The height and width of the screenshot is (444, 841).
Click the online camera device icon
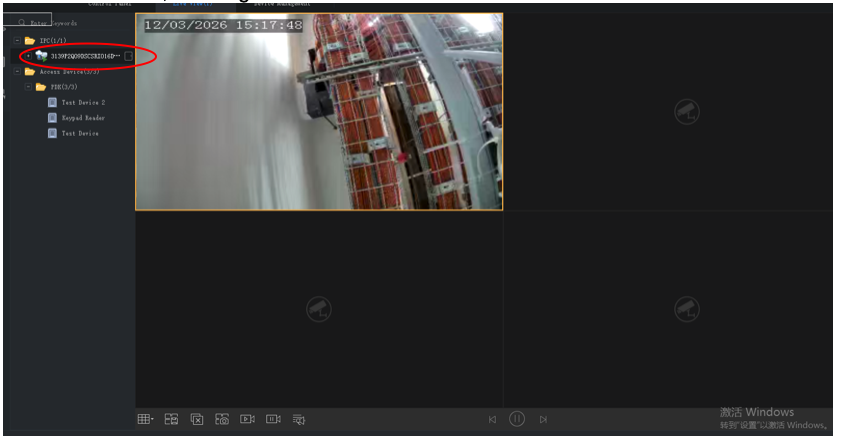(41, 56)
